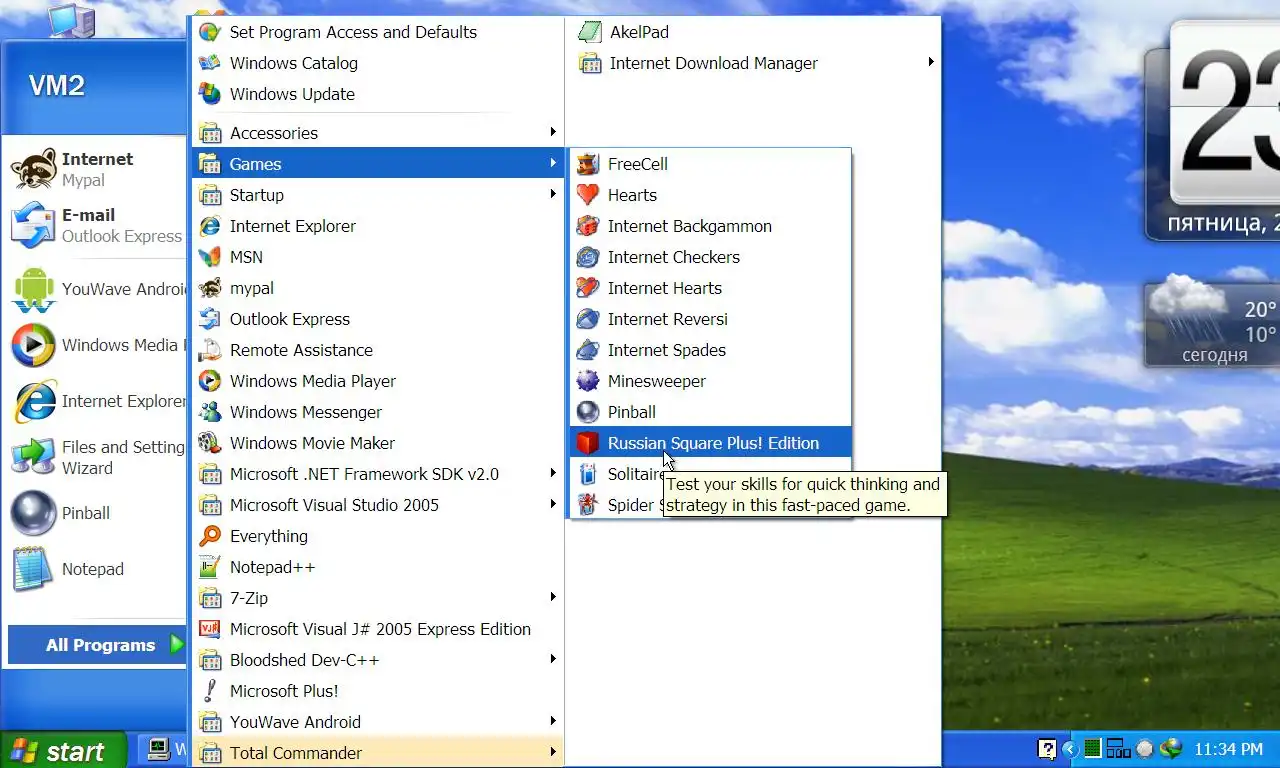This screenshot has width=1280, height=768.
Task: Launch Hearts card game in Games submenu
Action: click(x=710, y=195)
